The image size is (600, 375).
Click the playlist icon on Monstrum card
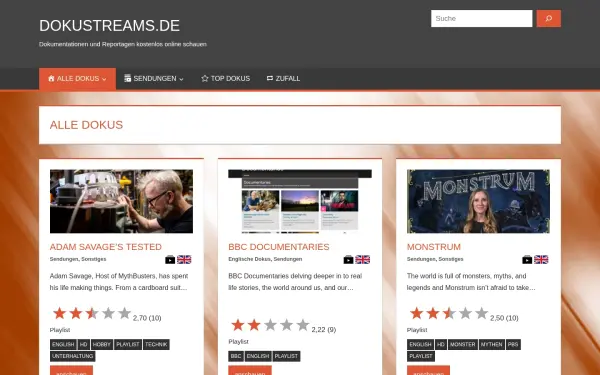coord(527,259)
